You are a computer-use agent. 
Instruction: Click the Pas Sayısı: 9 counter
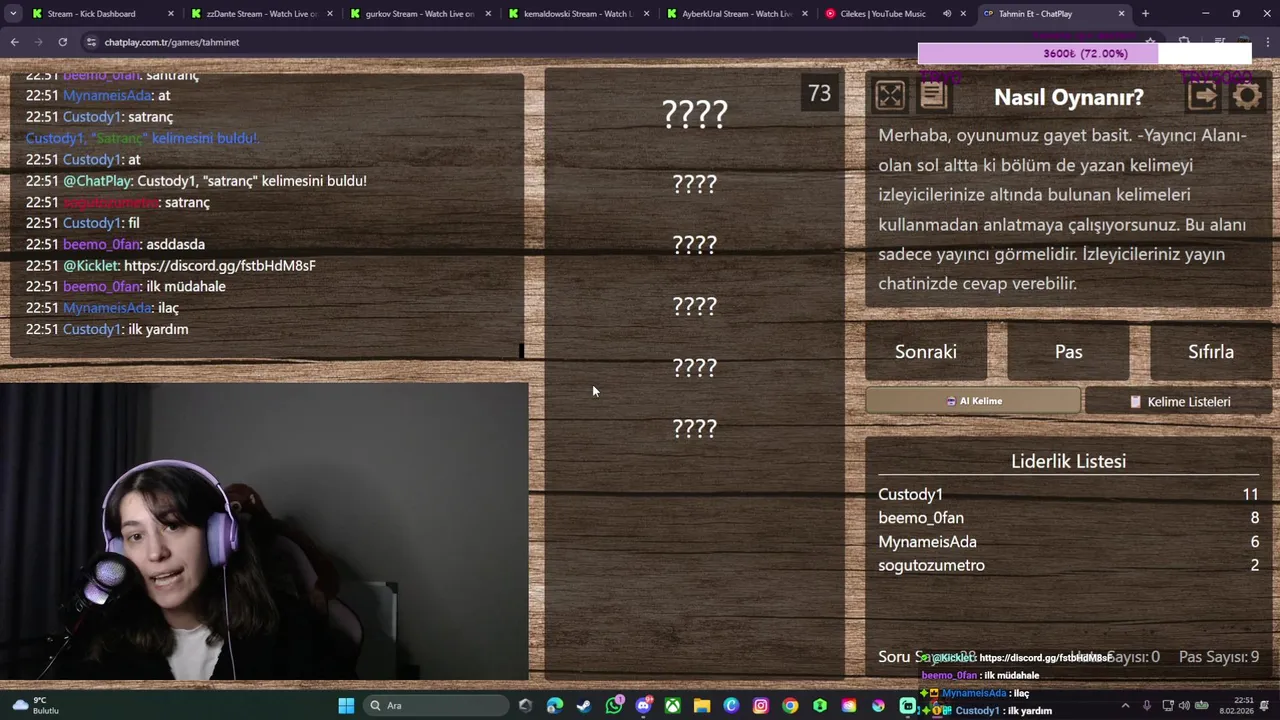tap(1219, 657)
